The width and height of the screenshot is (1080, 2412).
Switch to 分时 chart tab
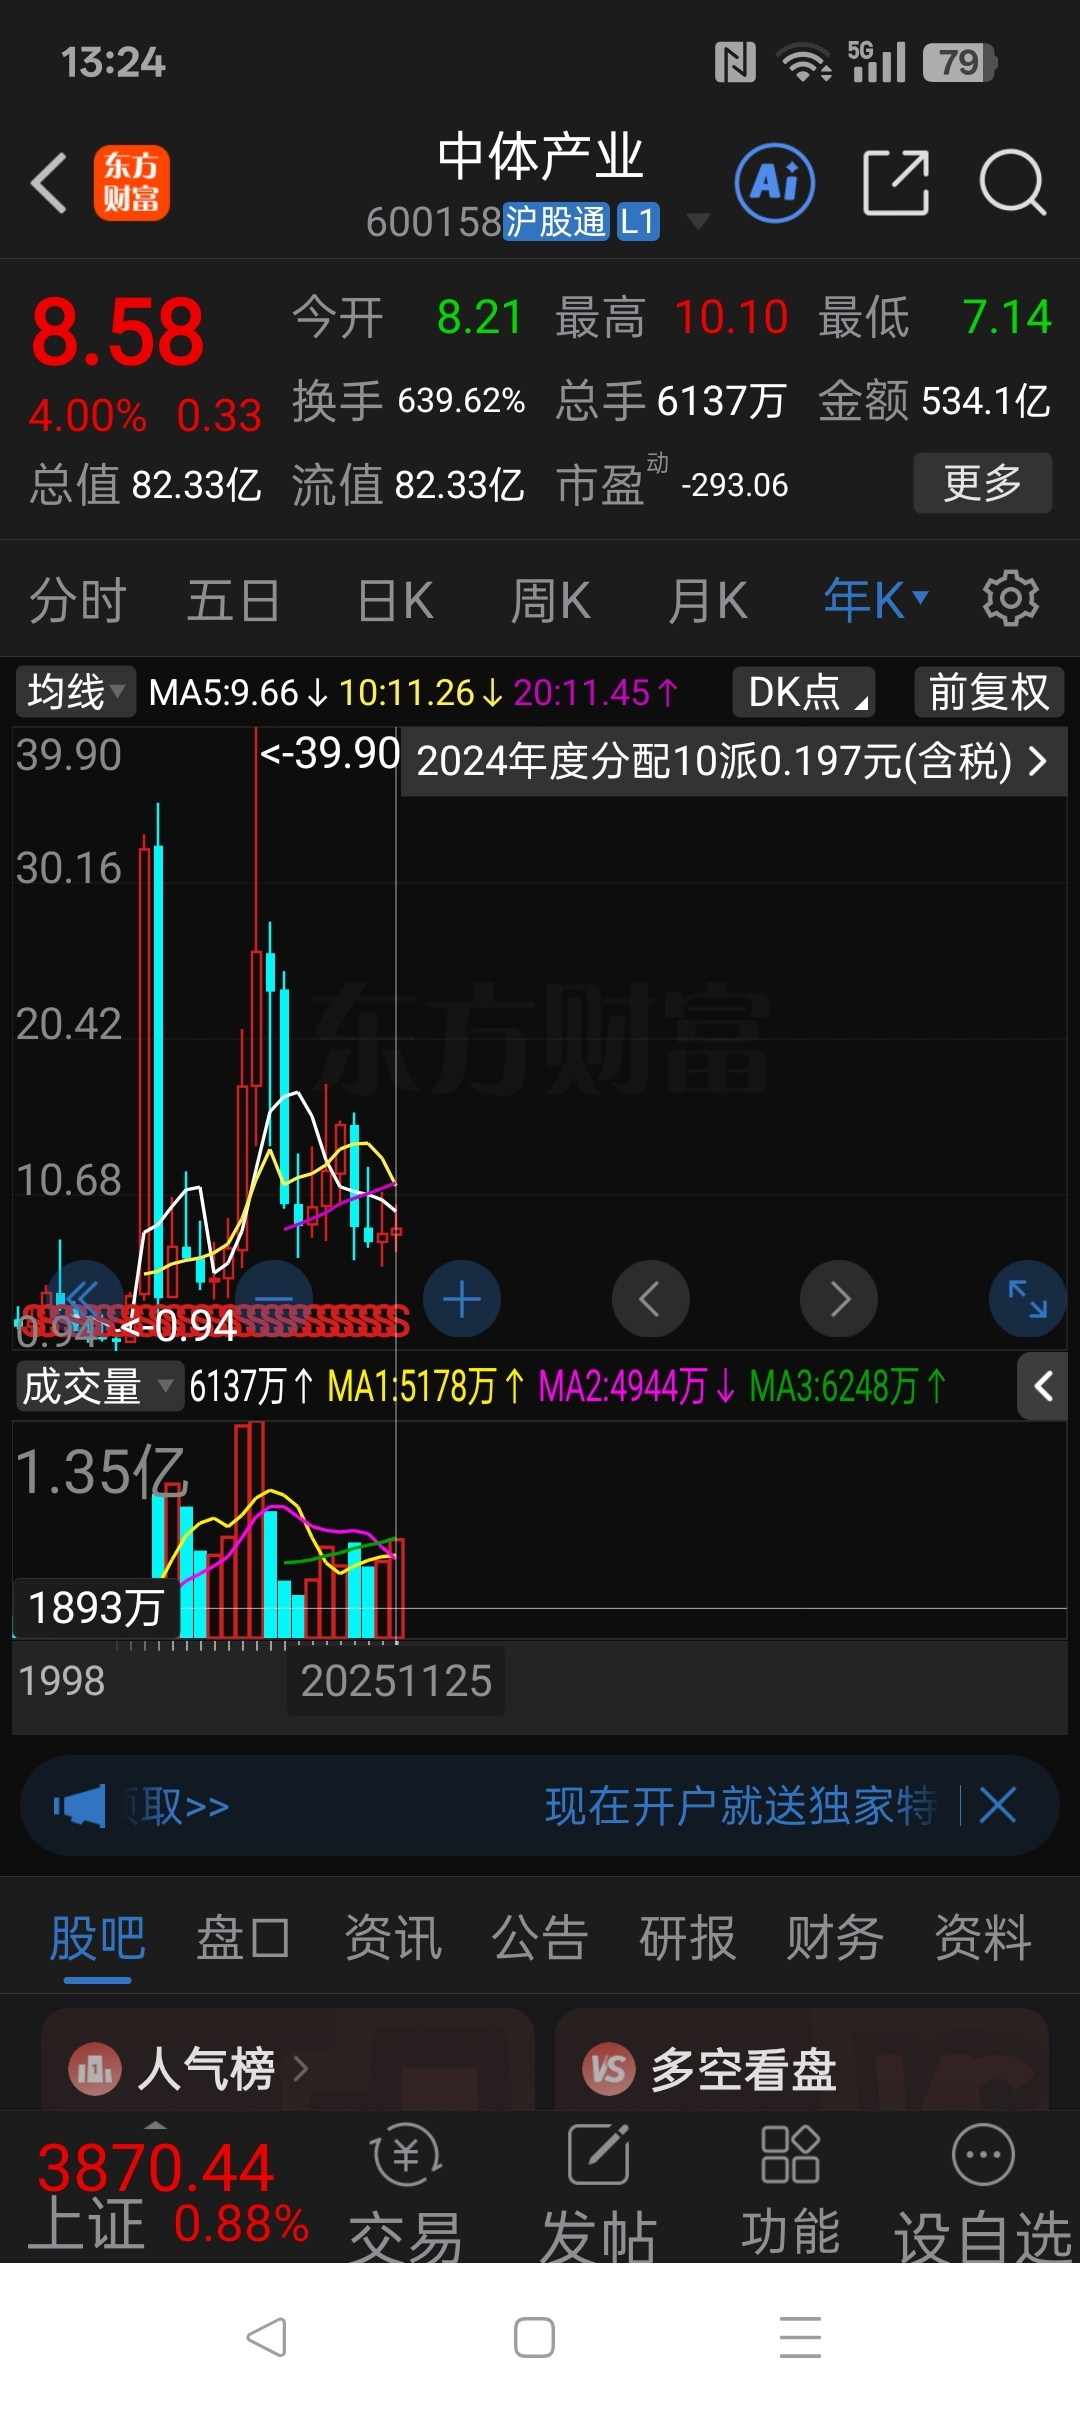[77, 600]
